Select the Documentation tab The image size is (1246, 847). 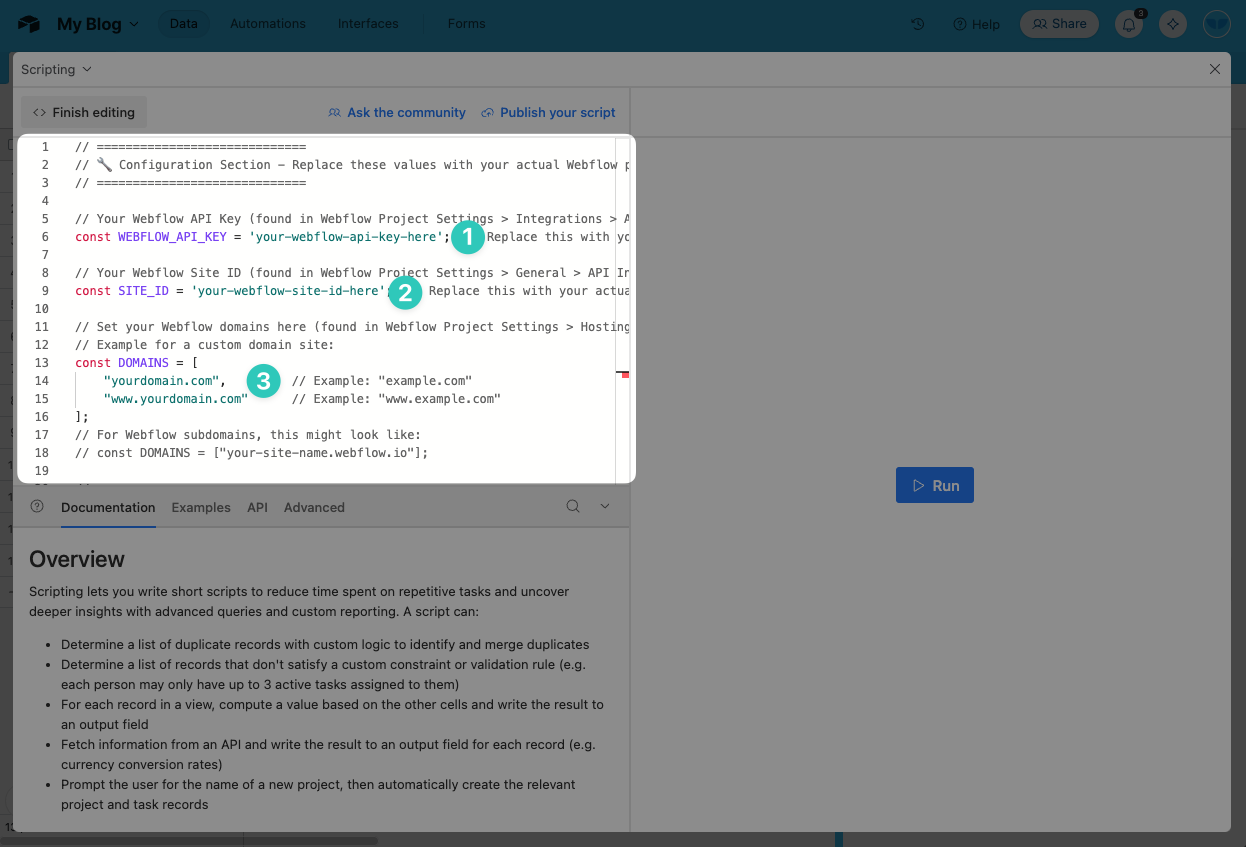coord(108,507)
